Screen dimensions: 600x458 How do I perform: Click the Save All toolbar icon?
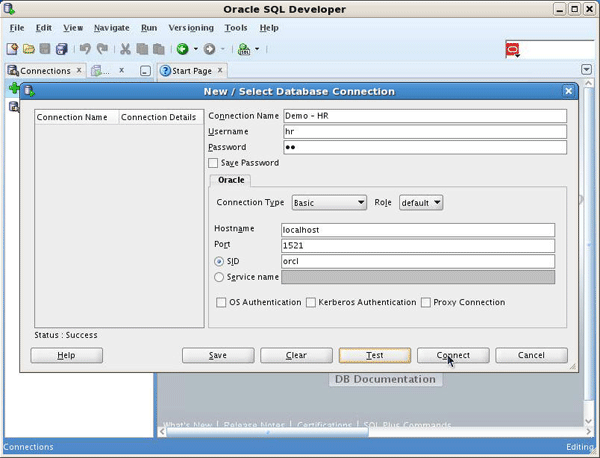coord(62,49)
